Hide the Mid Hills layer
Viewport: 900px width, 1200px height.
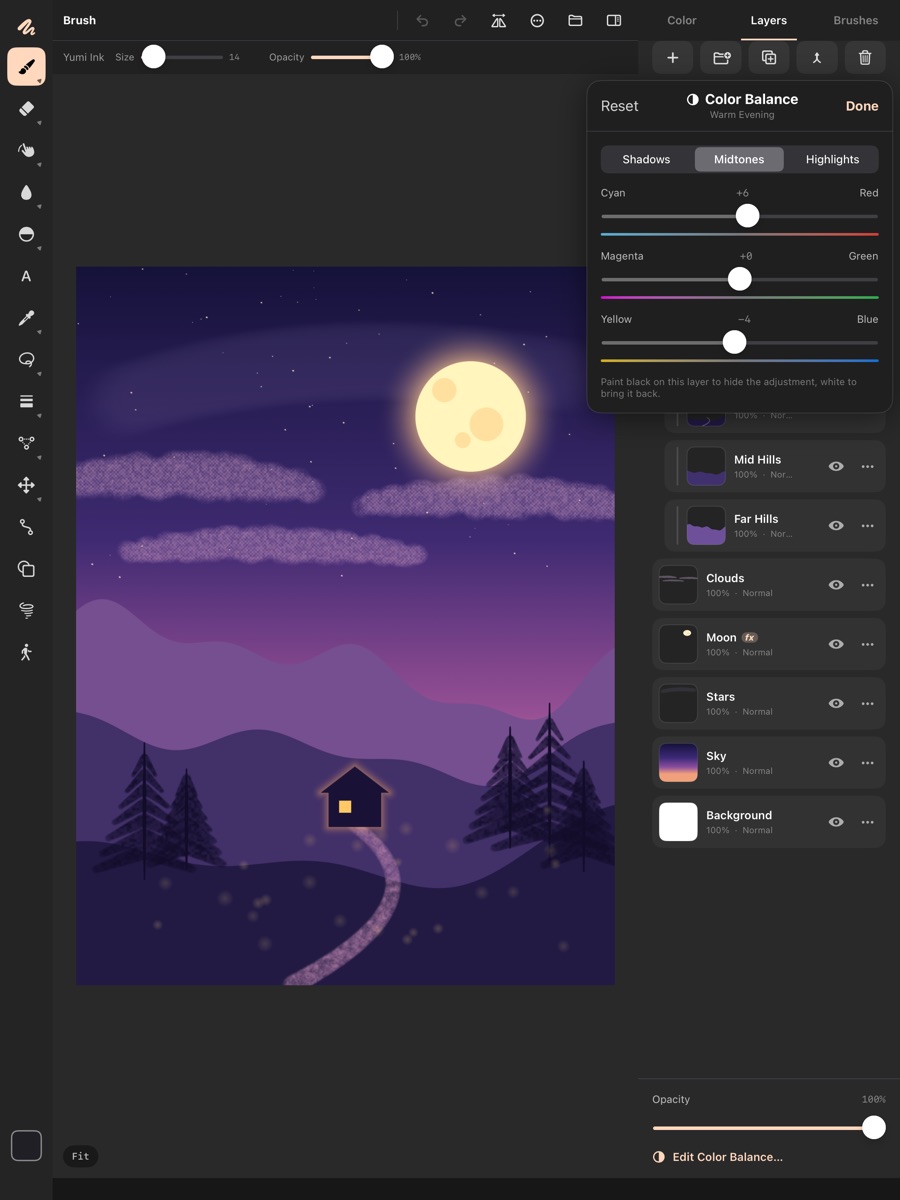[836, 466]
